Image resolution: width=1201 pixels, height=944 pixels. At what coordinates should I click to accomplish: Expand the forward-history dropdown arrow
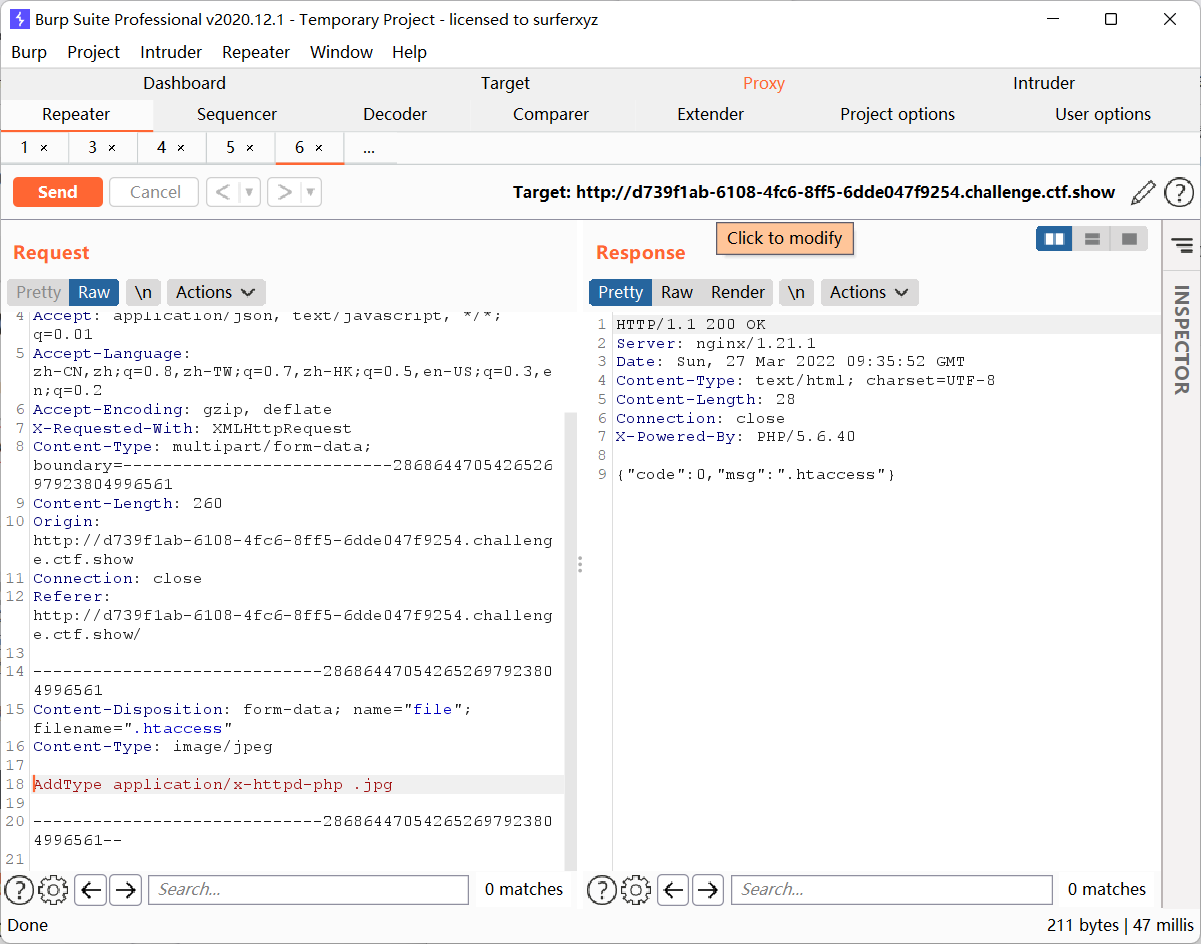[x=311, y=192]
